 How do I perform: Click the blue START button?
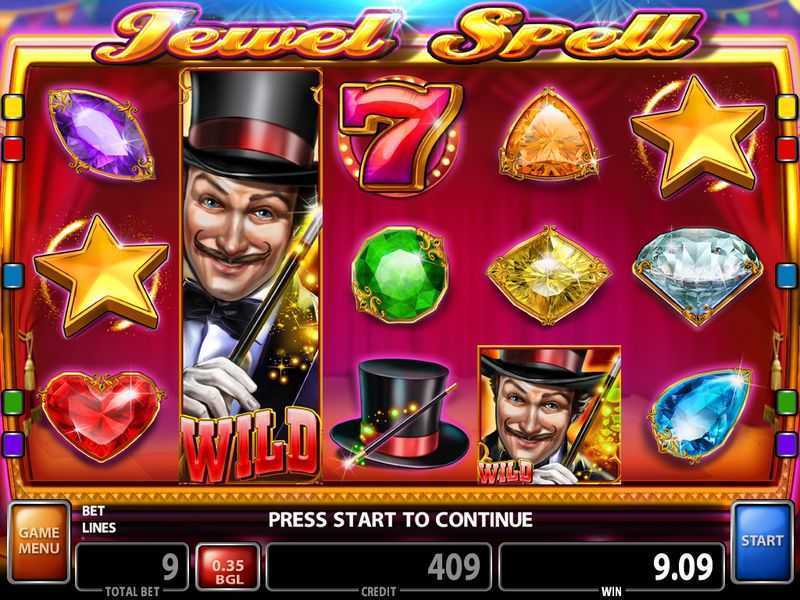click(762, 542)
